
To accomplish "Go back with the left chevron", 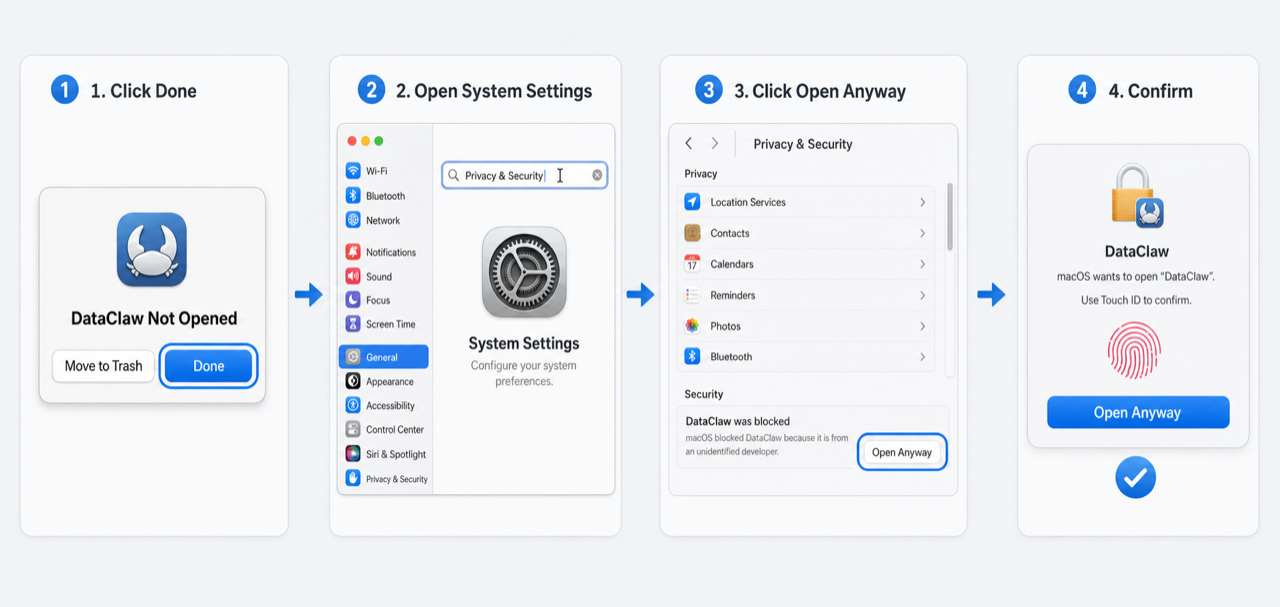I will [688, 144].
